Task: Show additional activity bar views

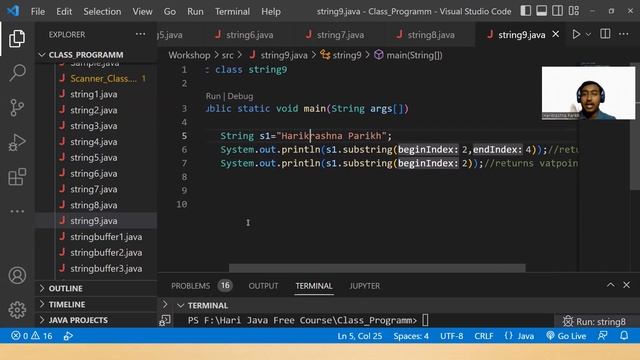Action: click(x=17, y=211)
